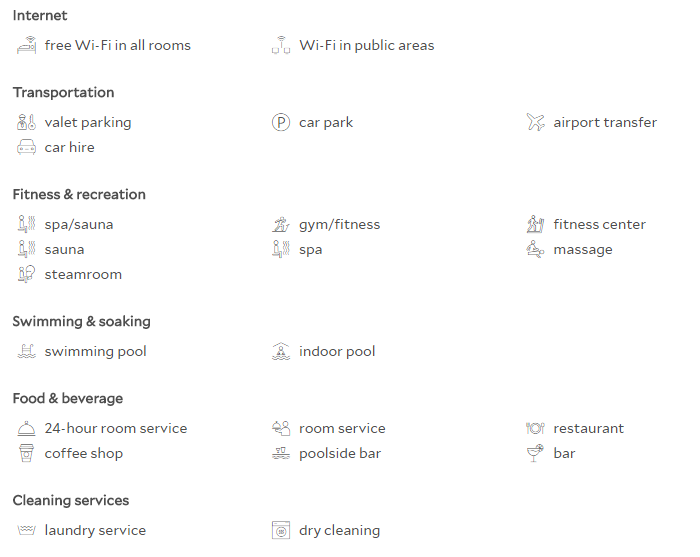Click the bar cocktail glass icon
The width and height of the screenshot is (700, 557).
[535, 453]
